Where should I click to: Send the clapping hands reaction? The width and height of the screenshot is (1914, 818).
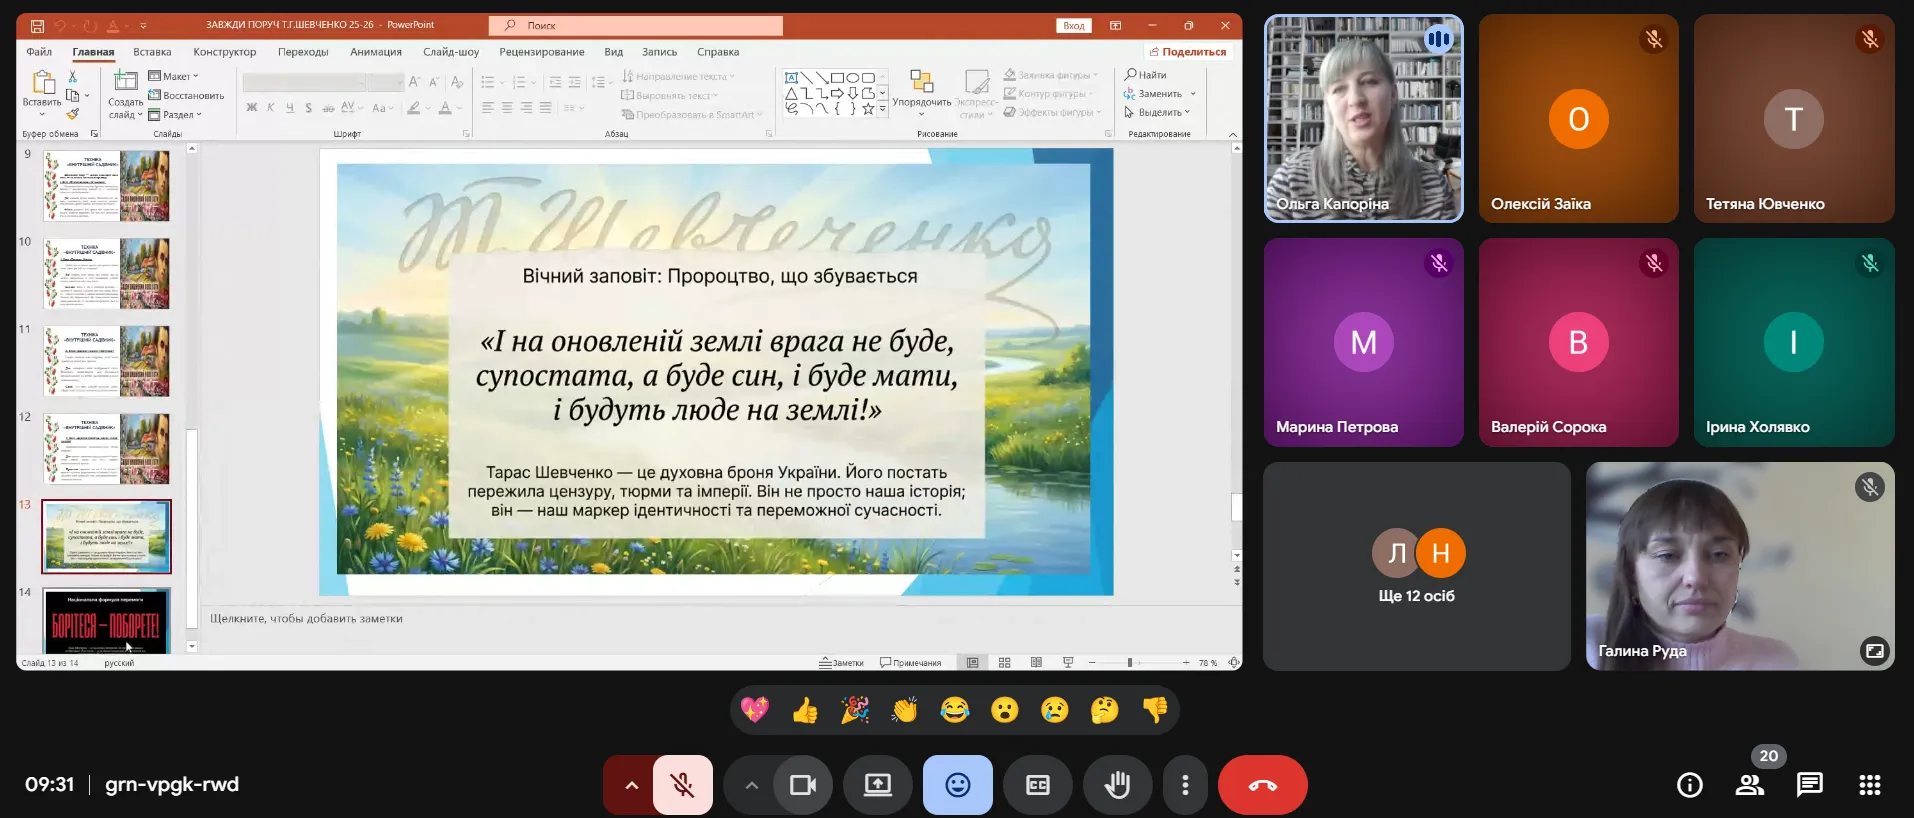pos(904,710)
